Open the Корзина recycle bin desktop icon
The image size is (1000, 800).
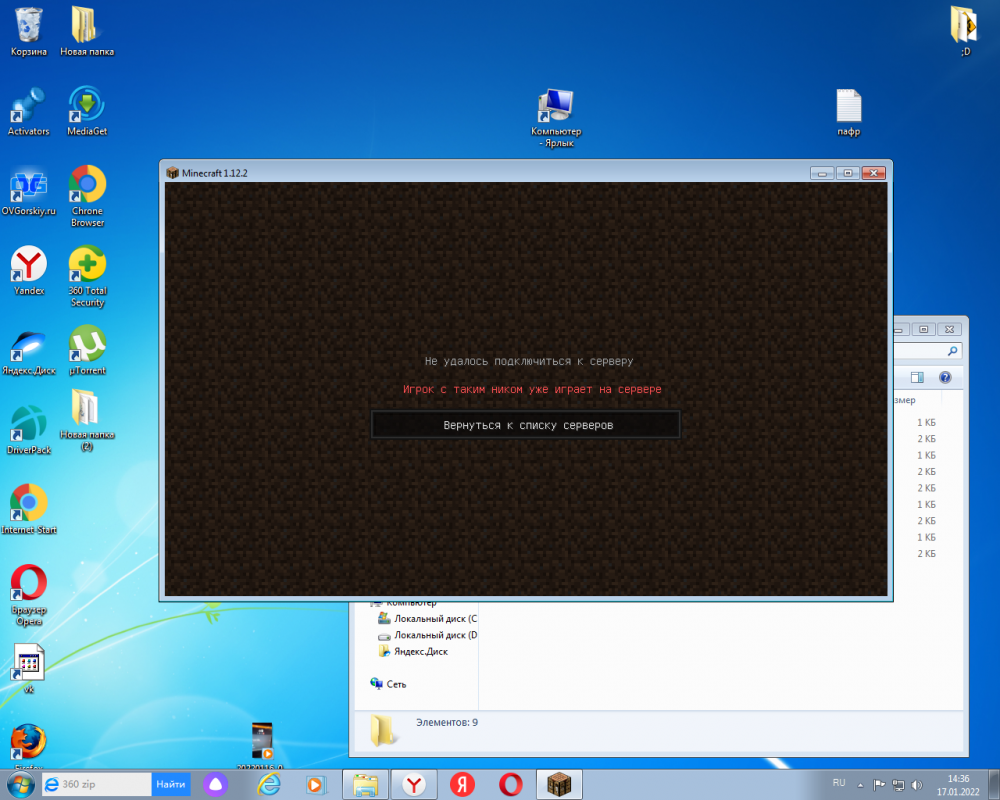[28, 31]
